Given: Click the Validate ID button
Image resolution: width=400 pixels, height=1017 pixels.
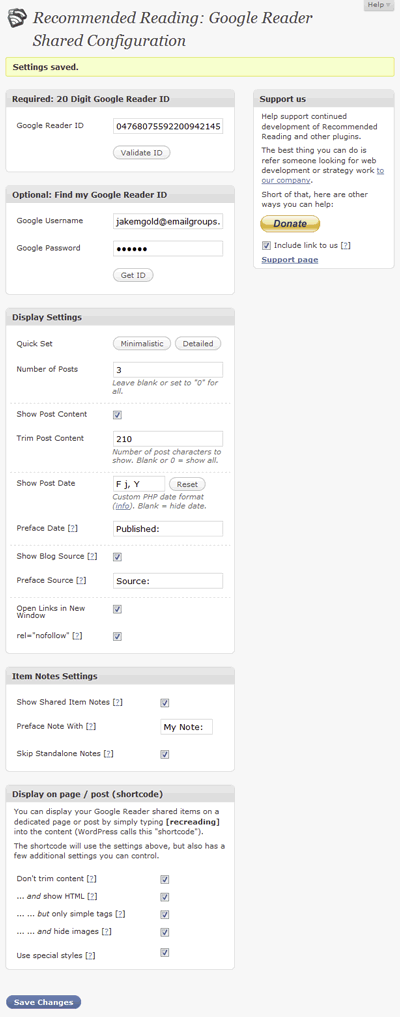Looking at the screenshot, I should point(142,152).
